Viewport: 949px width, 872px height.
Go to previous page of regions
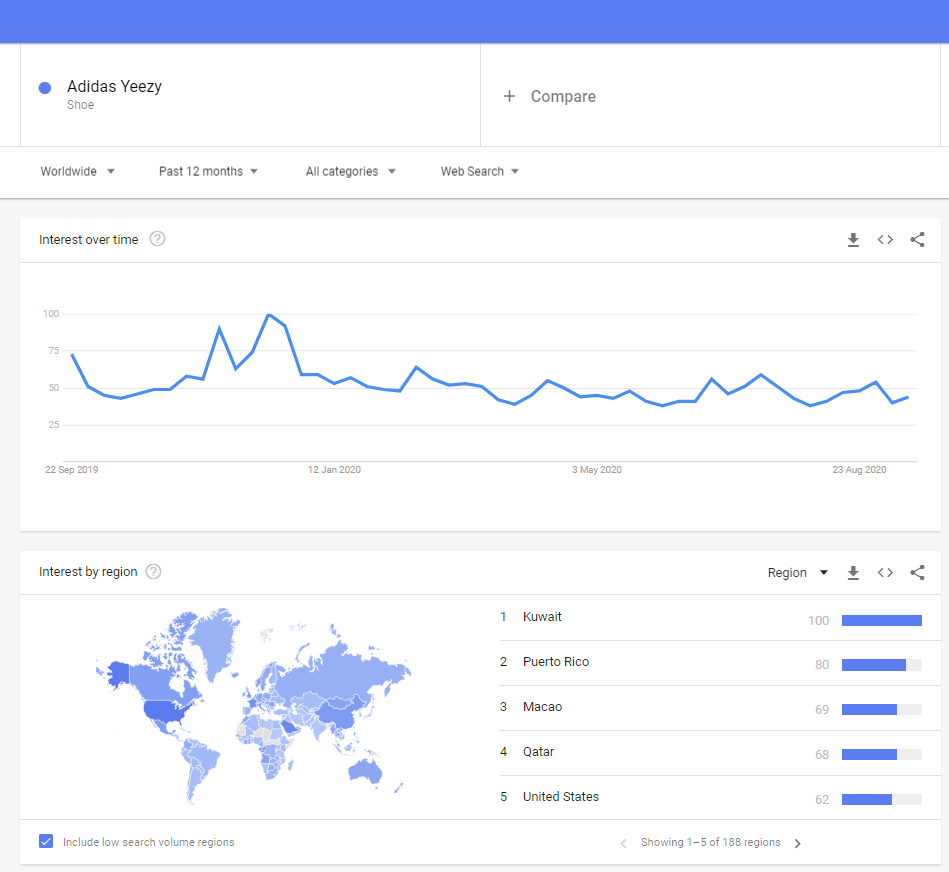pyautogui.click(x=623, y=843)
